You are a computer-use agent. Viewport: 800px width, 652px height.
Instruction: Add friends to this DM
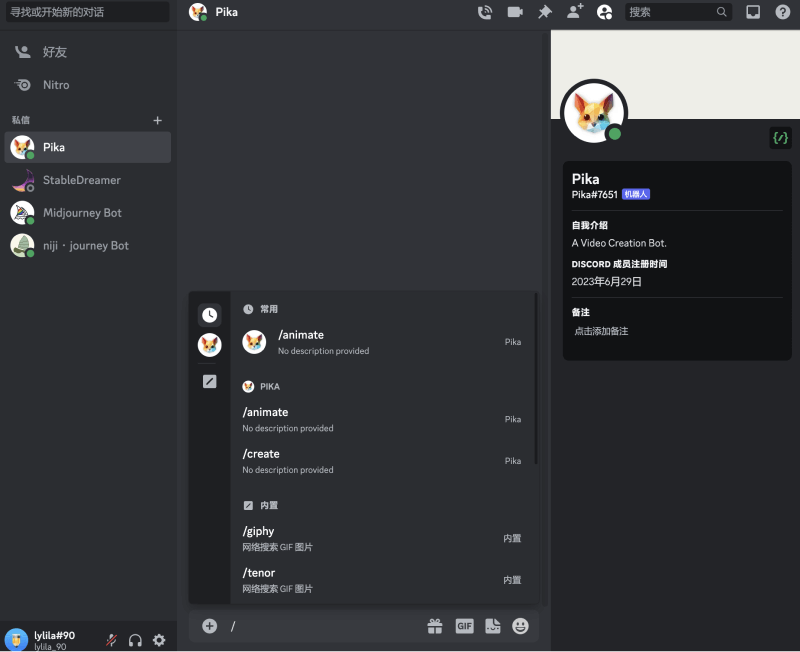(575, 12)
